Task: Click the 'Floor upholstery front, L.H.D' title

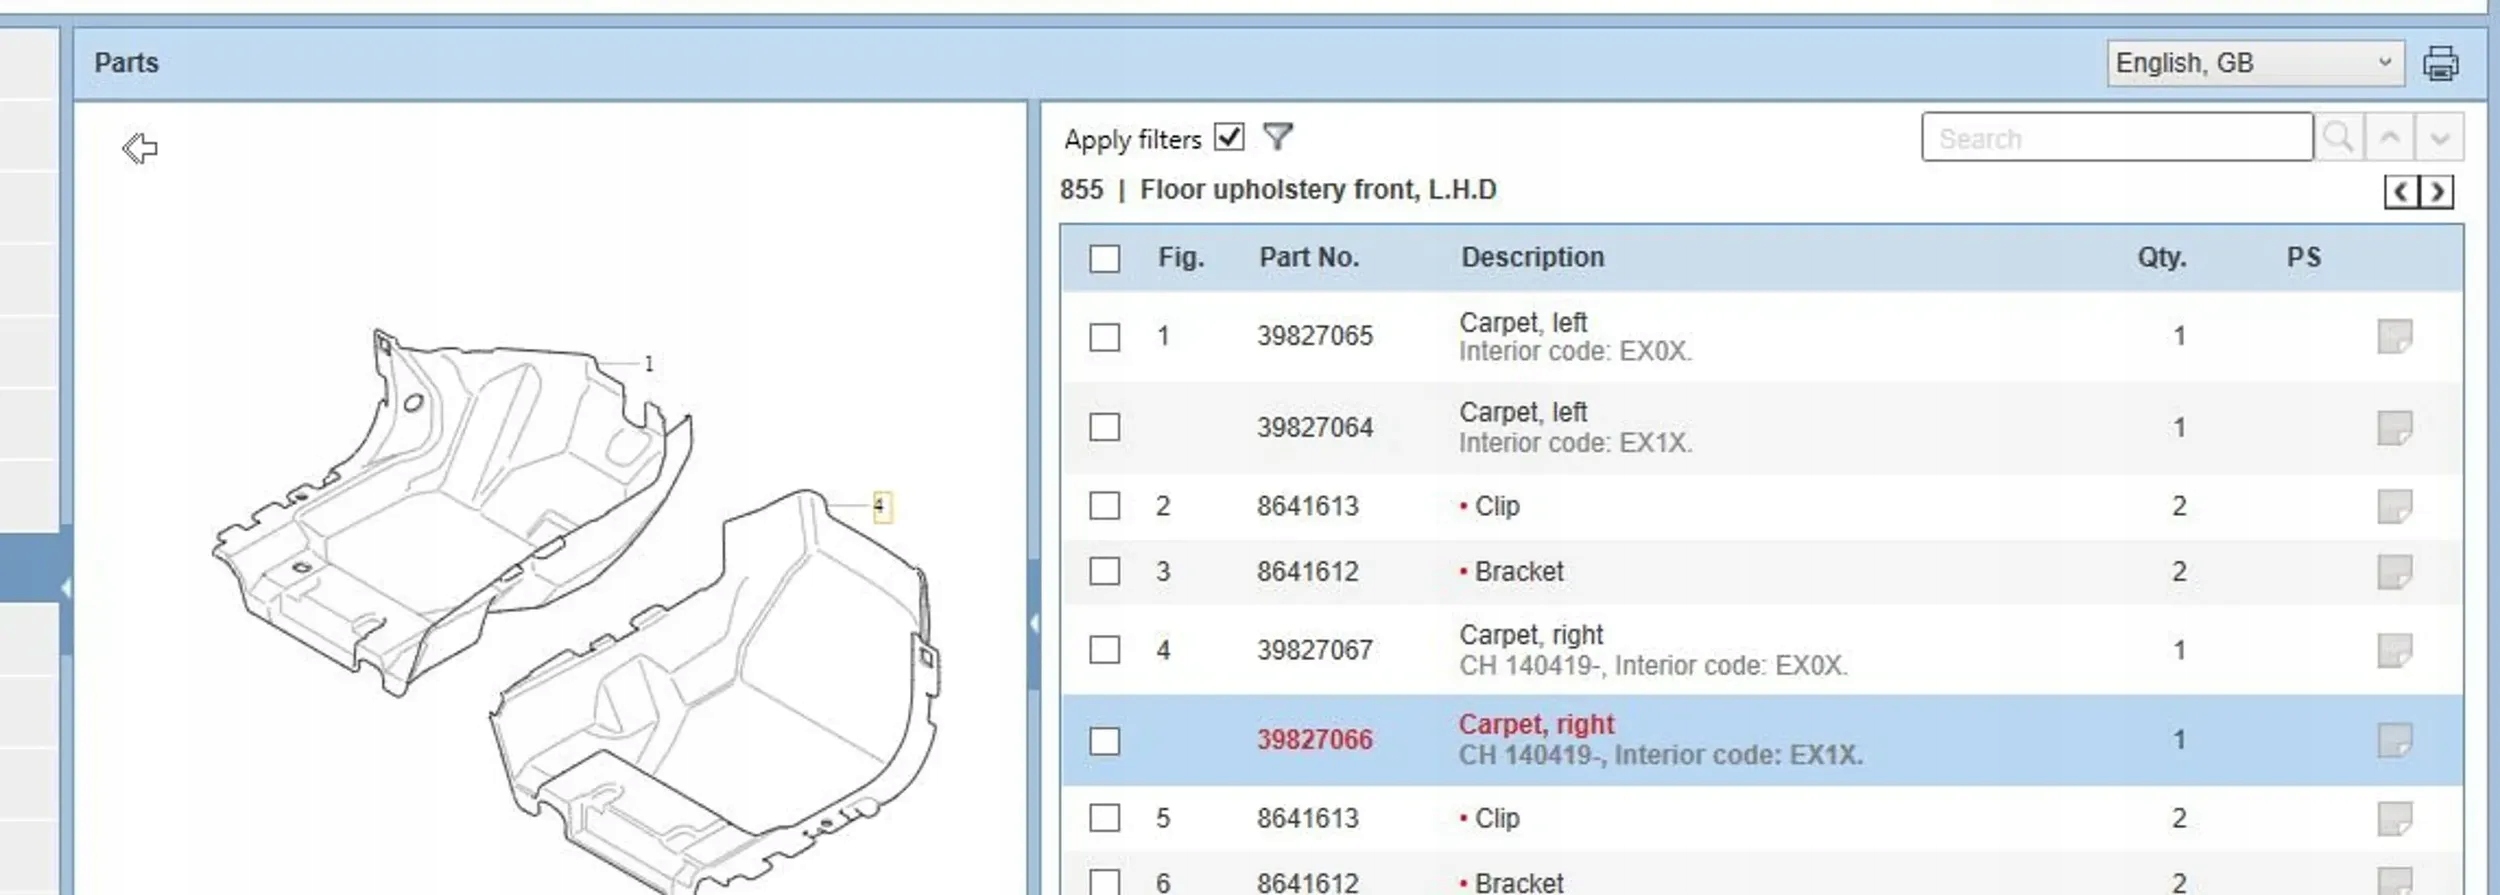Action: [x=1318, y=190]
